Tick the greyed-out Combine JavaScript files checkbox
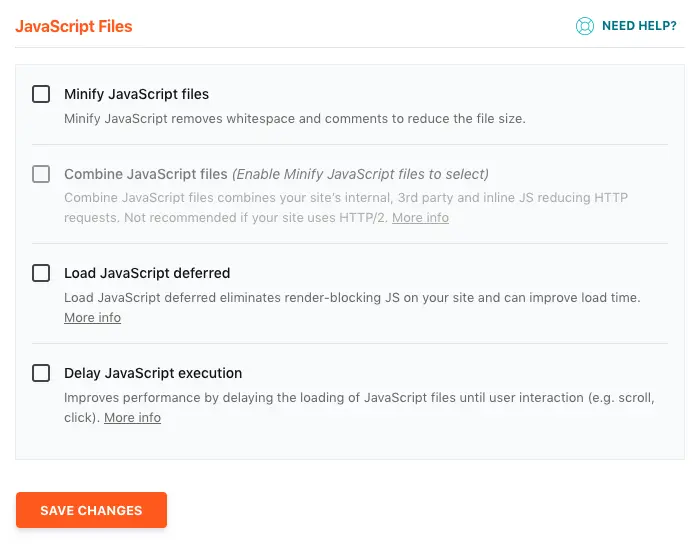Image resolution: width=700 pixels, height=558 pixels. (x=41, y=174)
